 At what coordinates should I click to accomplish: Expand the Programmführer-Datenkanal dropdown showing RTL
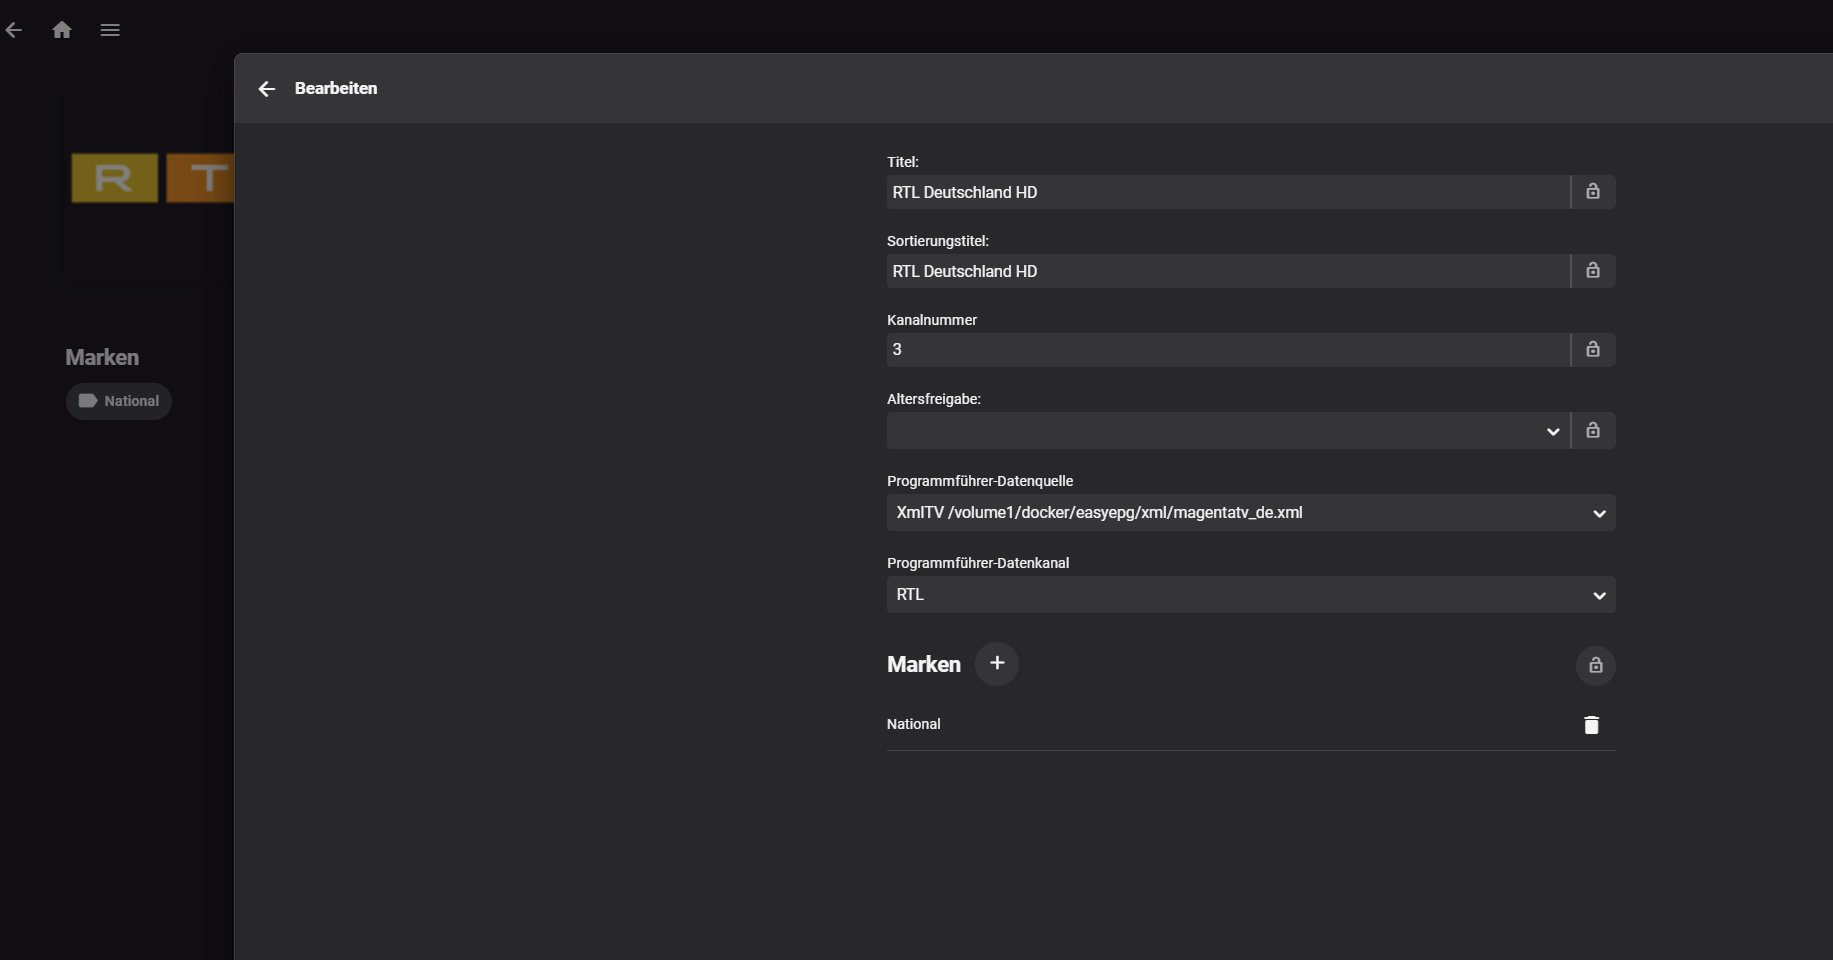(1250, 595)
